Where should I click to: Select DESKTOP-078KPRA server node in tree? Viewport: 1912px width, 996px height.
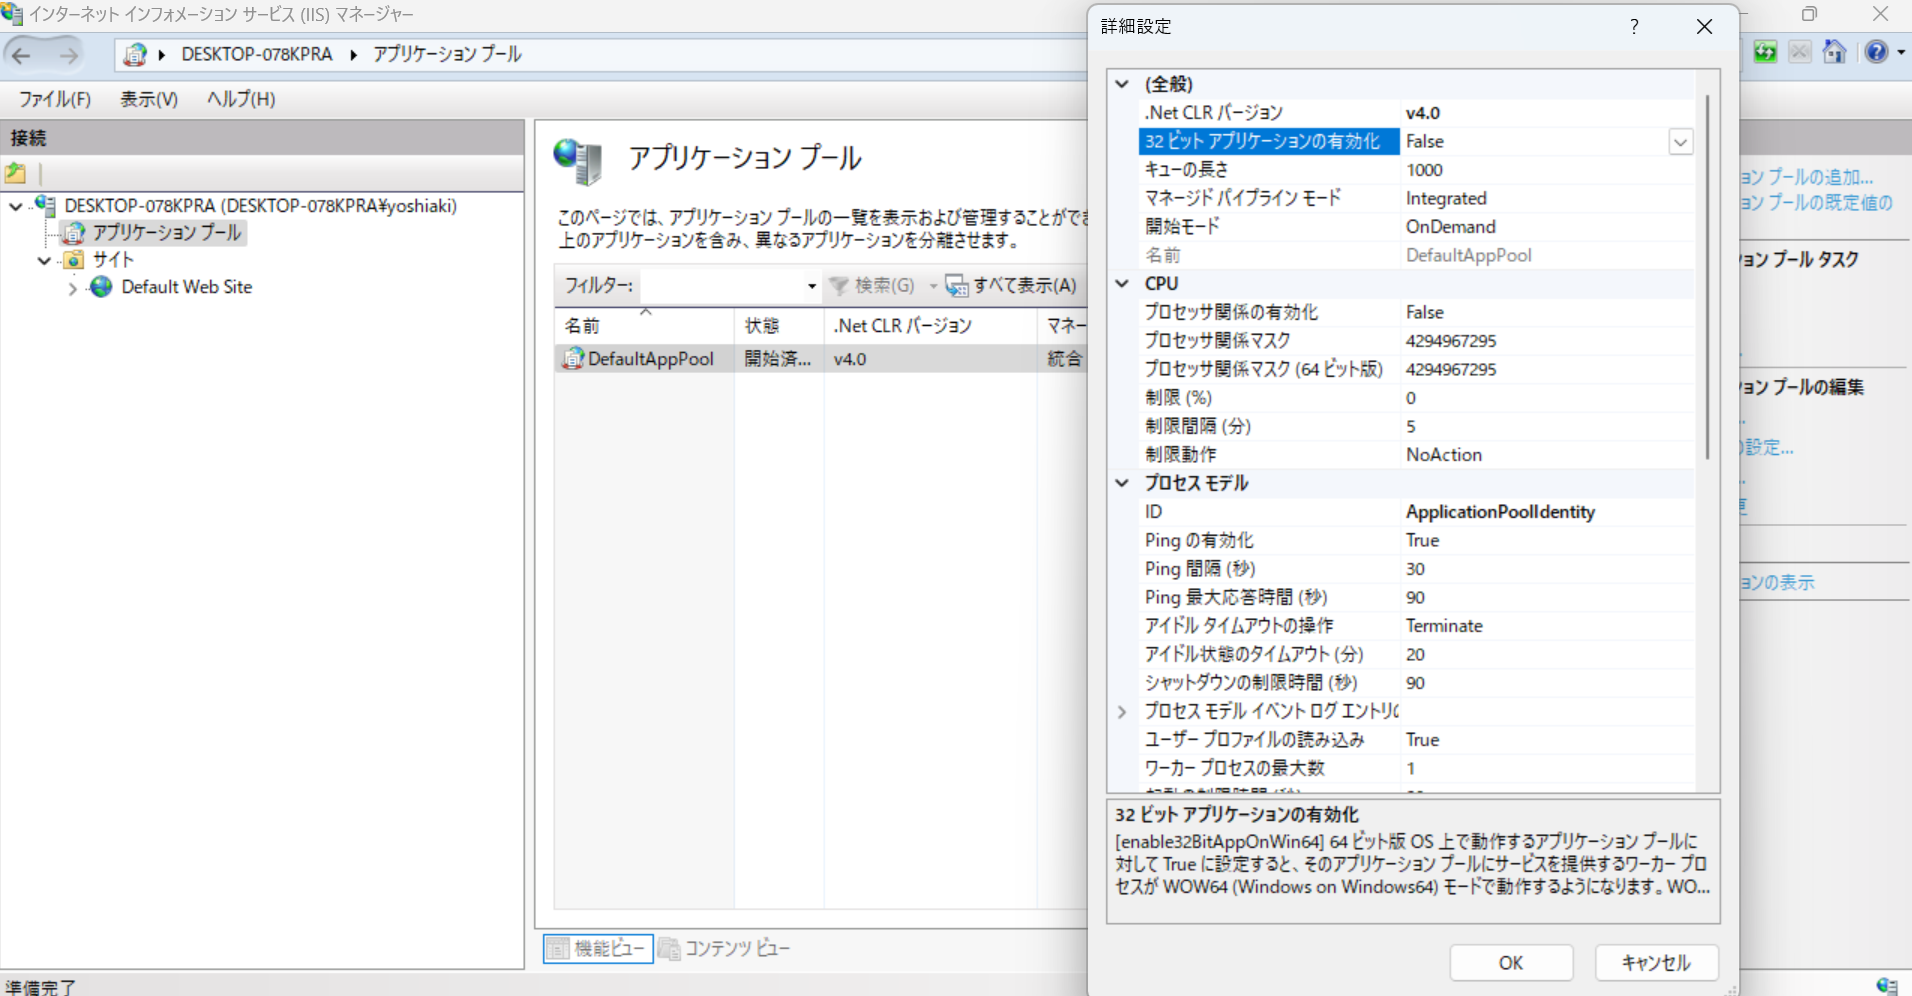click(260, 206)
